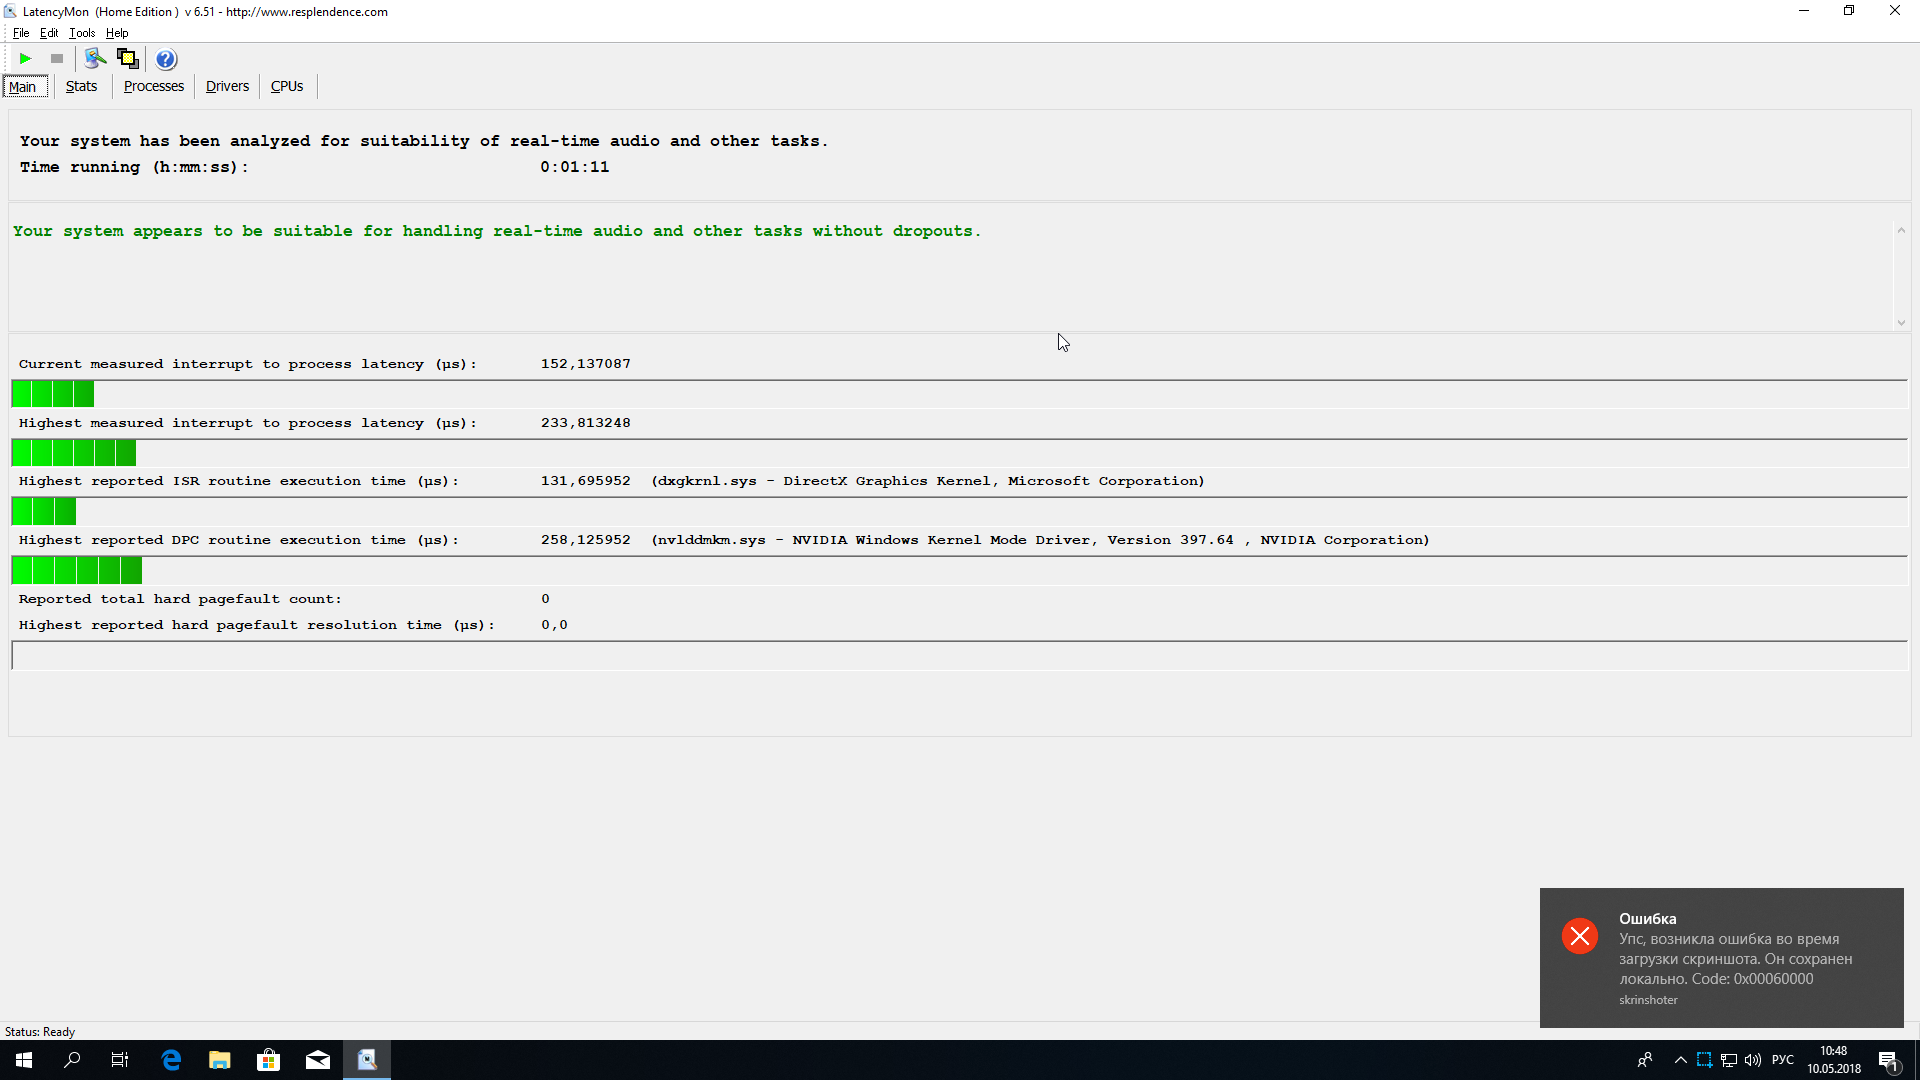
Task: Go to the CPUs tab
Action: click(286, 86)
